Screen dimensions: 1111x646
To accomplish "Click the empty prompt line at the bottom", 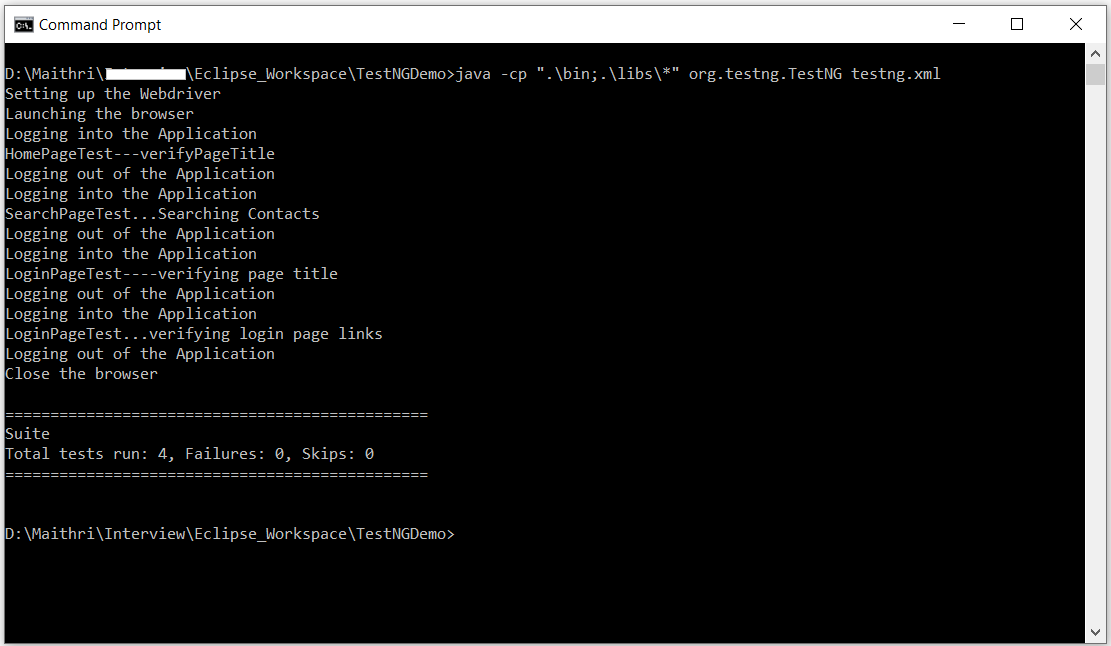I will click(x=230, y=533).
